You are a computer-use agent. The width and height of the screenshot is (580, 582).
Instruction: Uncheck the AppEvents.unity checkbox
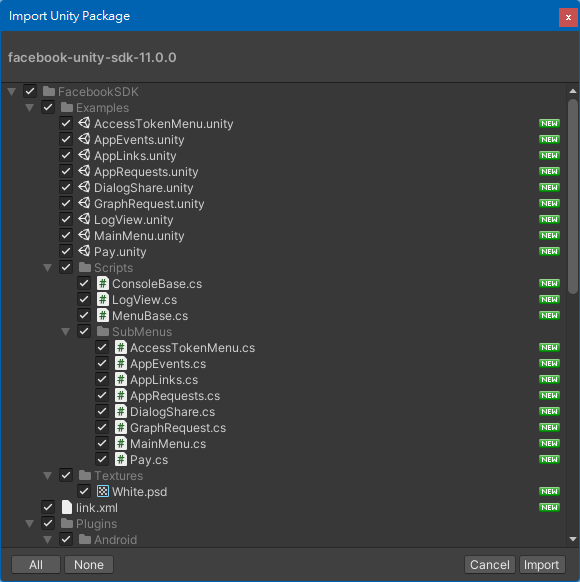click(66, 139)
